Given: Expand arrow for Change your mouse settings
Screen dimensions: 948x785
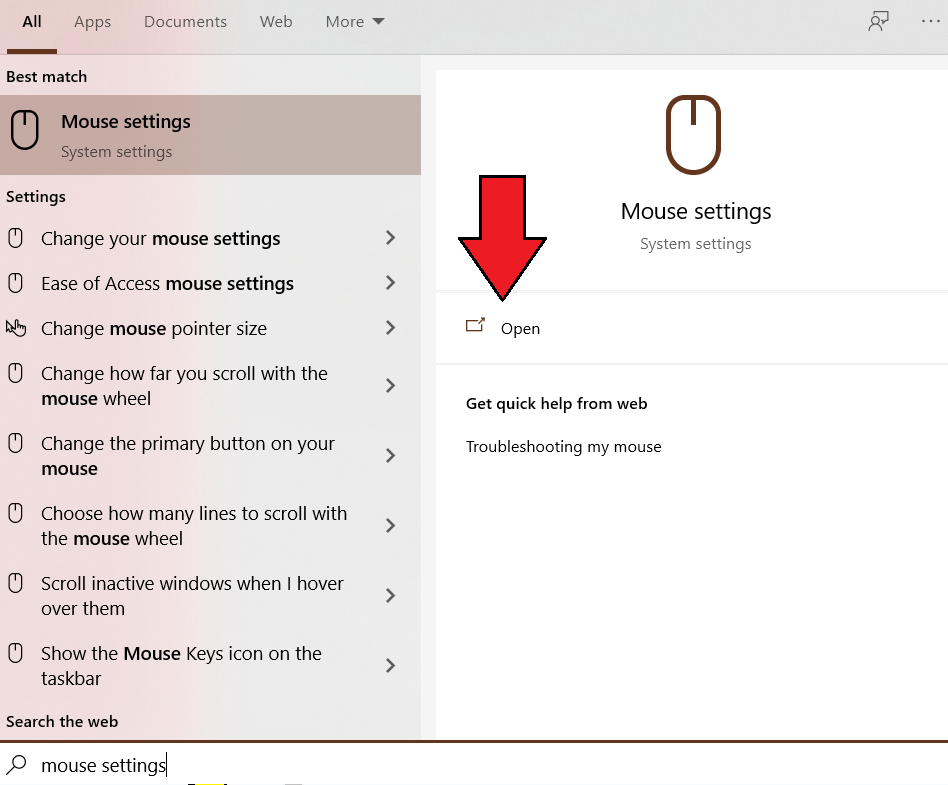Looking at the screenshot, I should pos(391,238).
